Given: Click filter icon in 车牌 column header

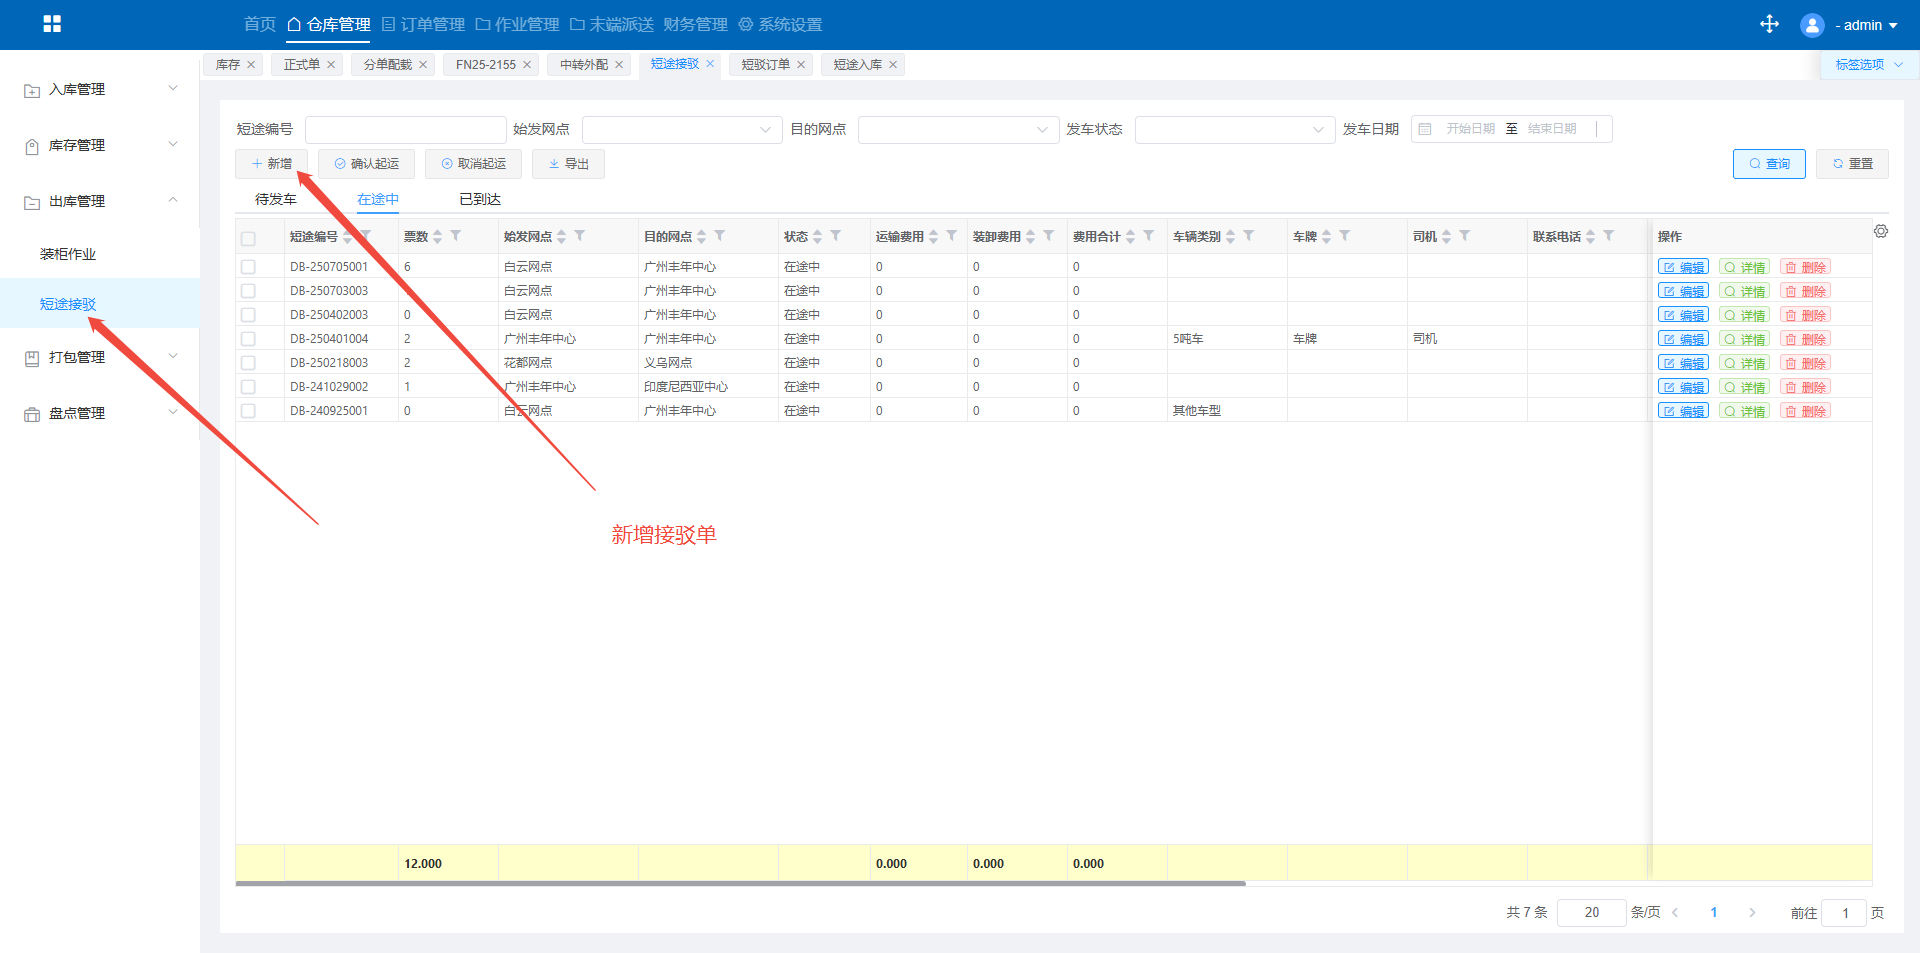Looking at the screenshot, I should 1345,236.
